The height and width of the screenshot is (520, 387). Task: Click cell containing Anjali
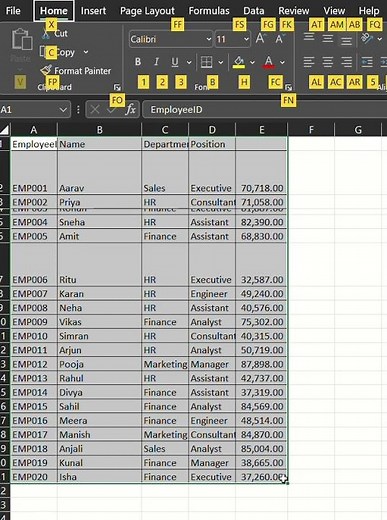(x=99, y=449)
